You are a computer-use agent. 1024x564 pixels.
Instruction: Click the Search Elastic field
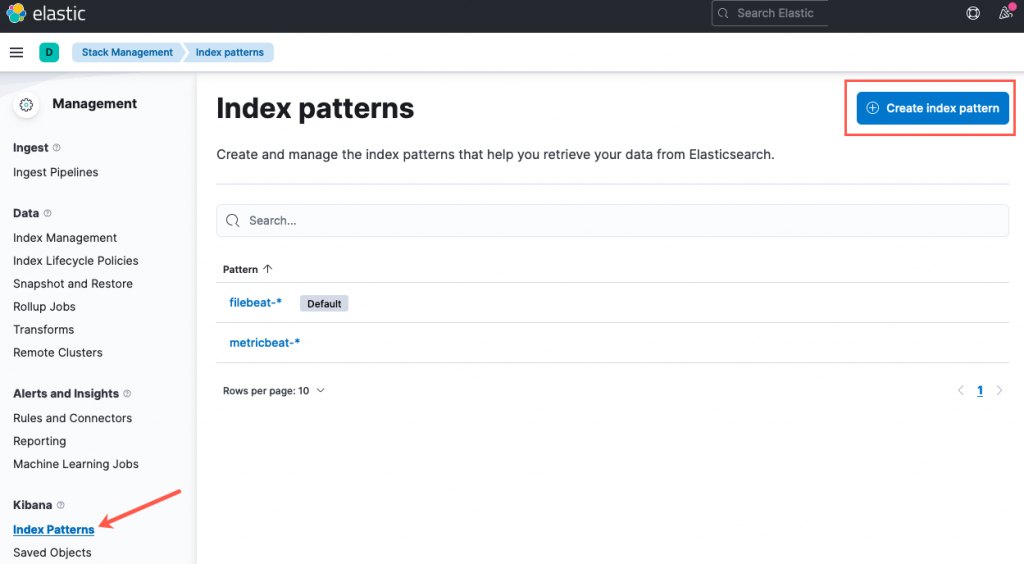point(771,13)
